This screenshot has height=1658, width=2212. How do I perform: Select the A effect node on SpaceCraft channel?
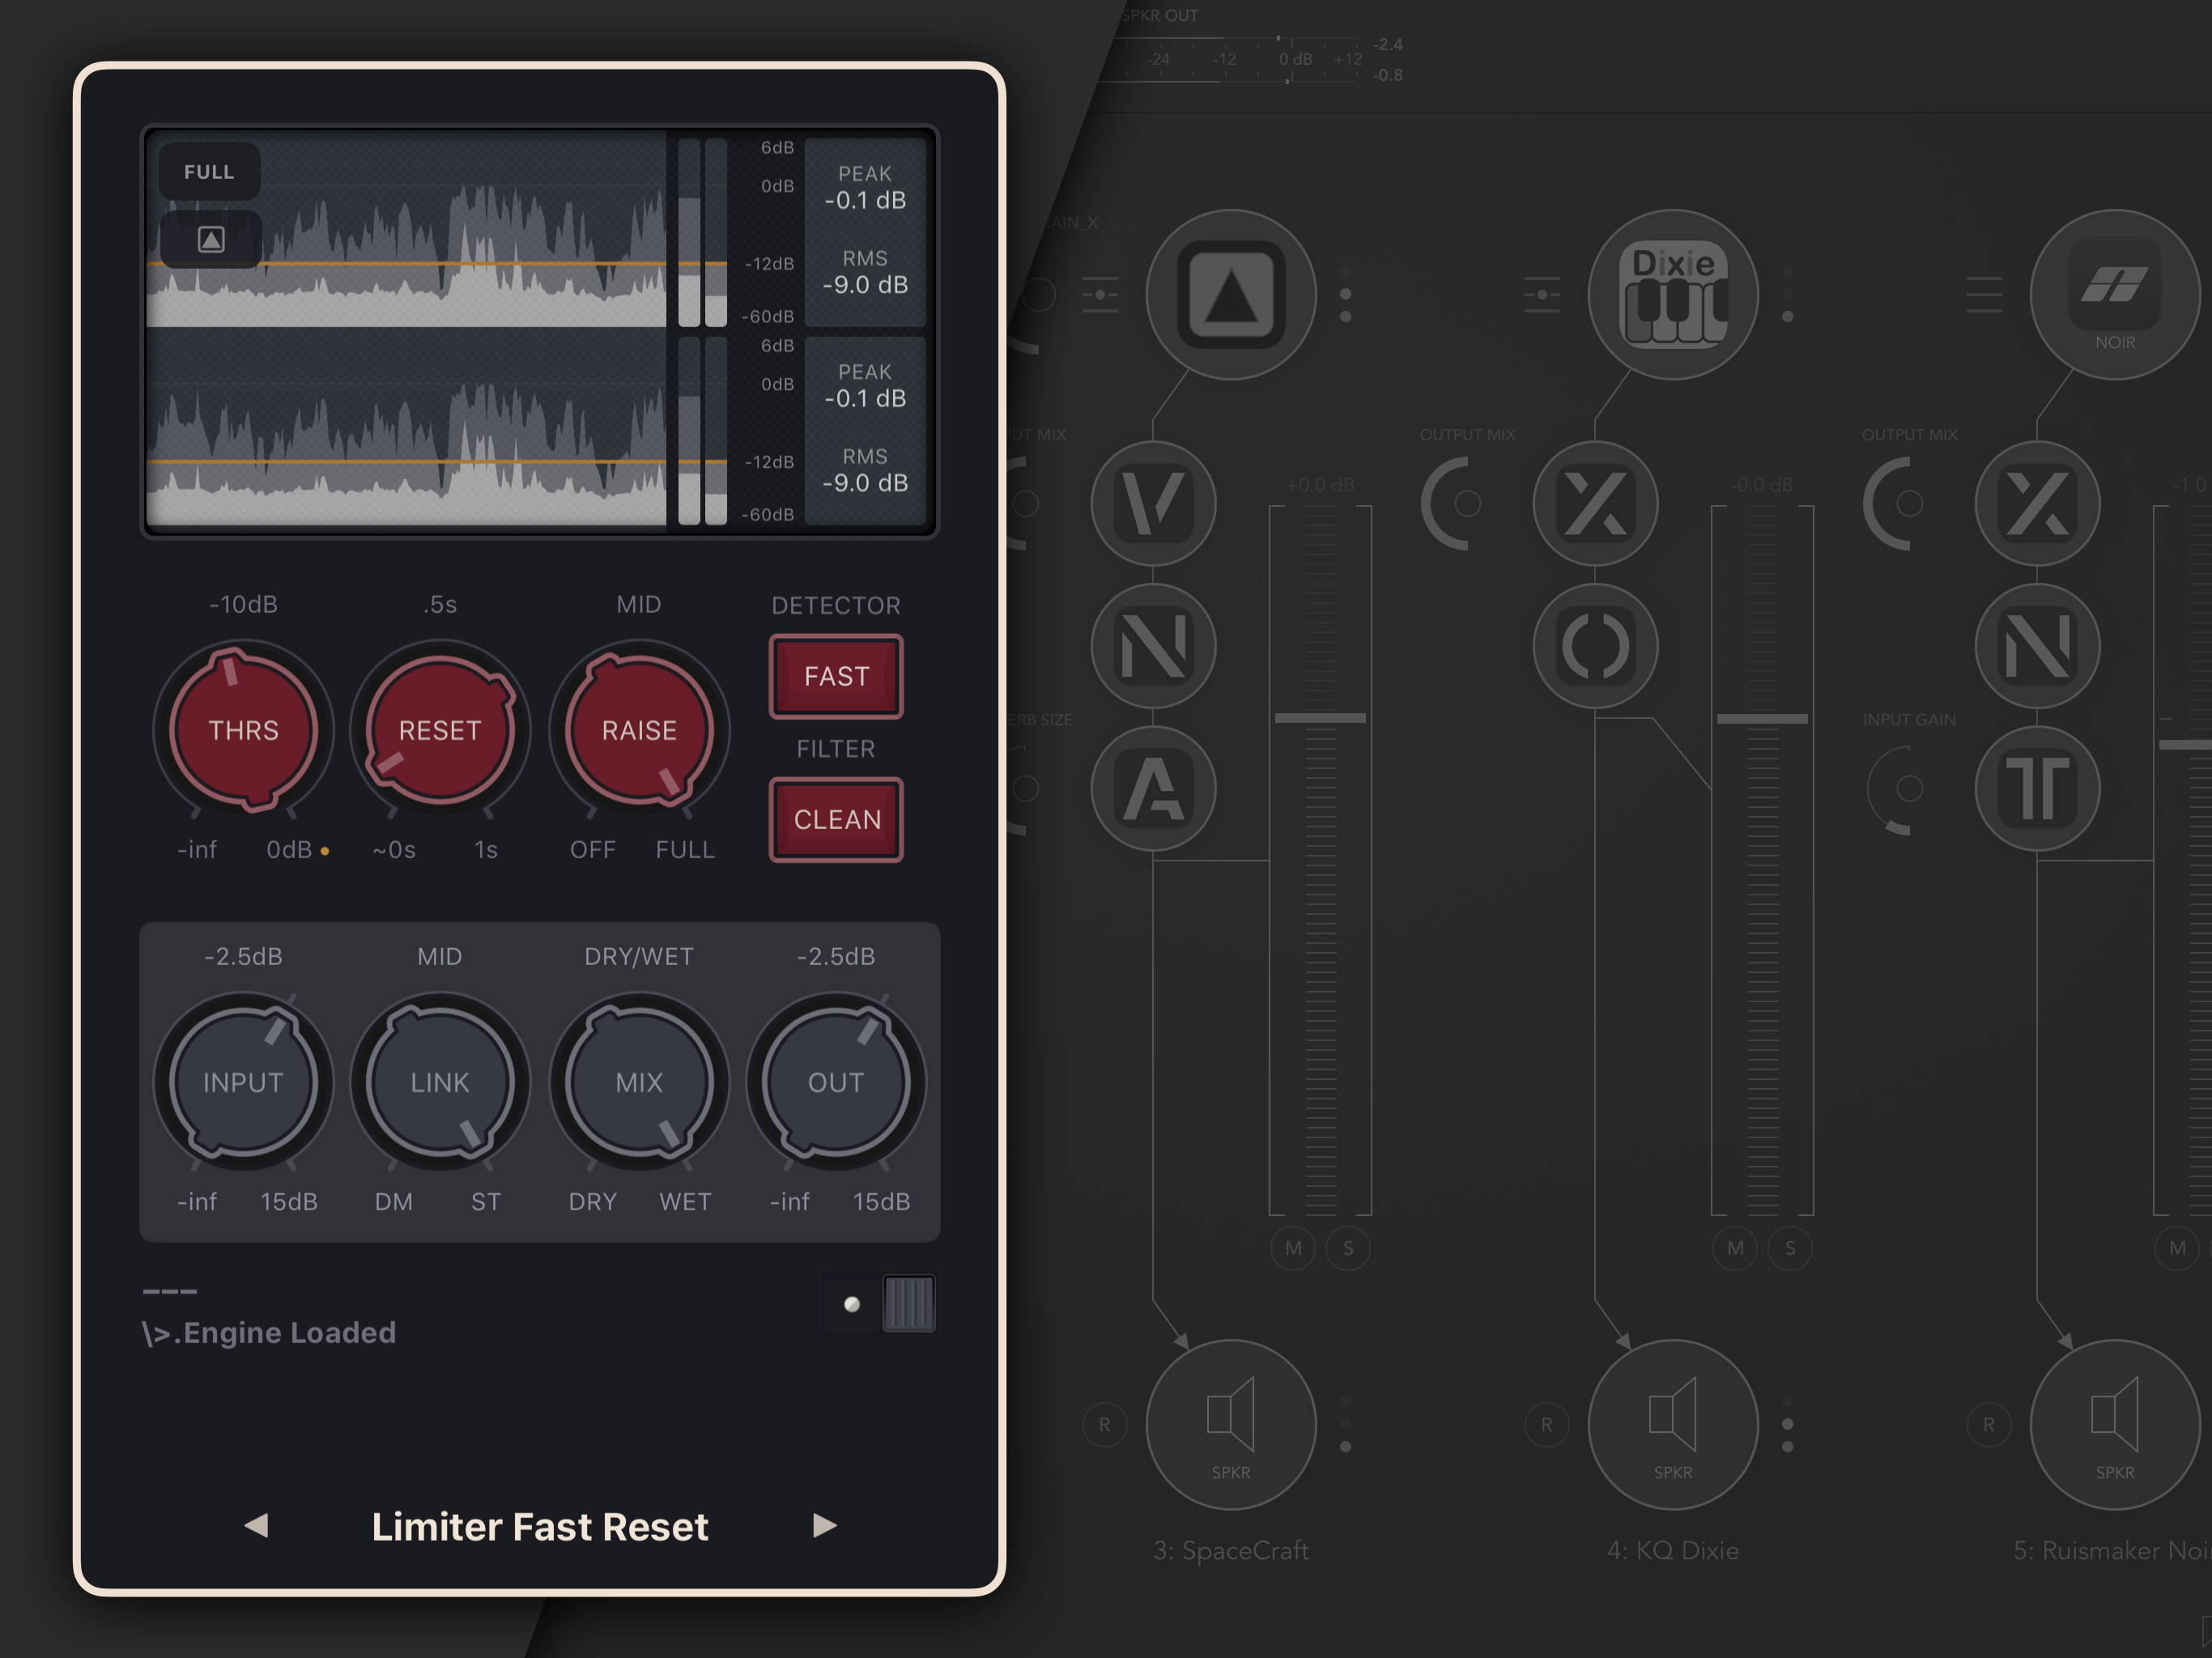click(x=1153, y=788)
